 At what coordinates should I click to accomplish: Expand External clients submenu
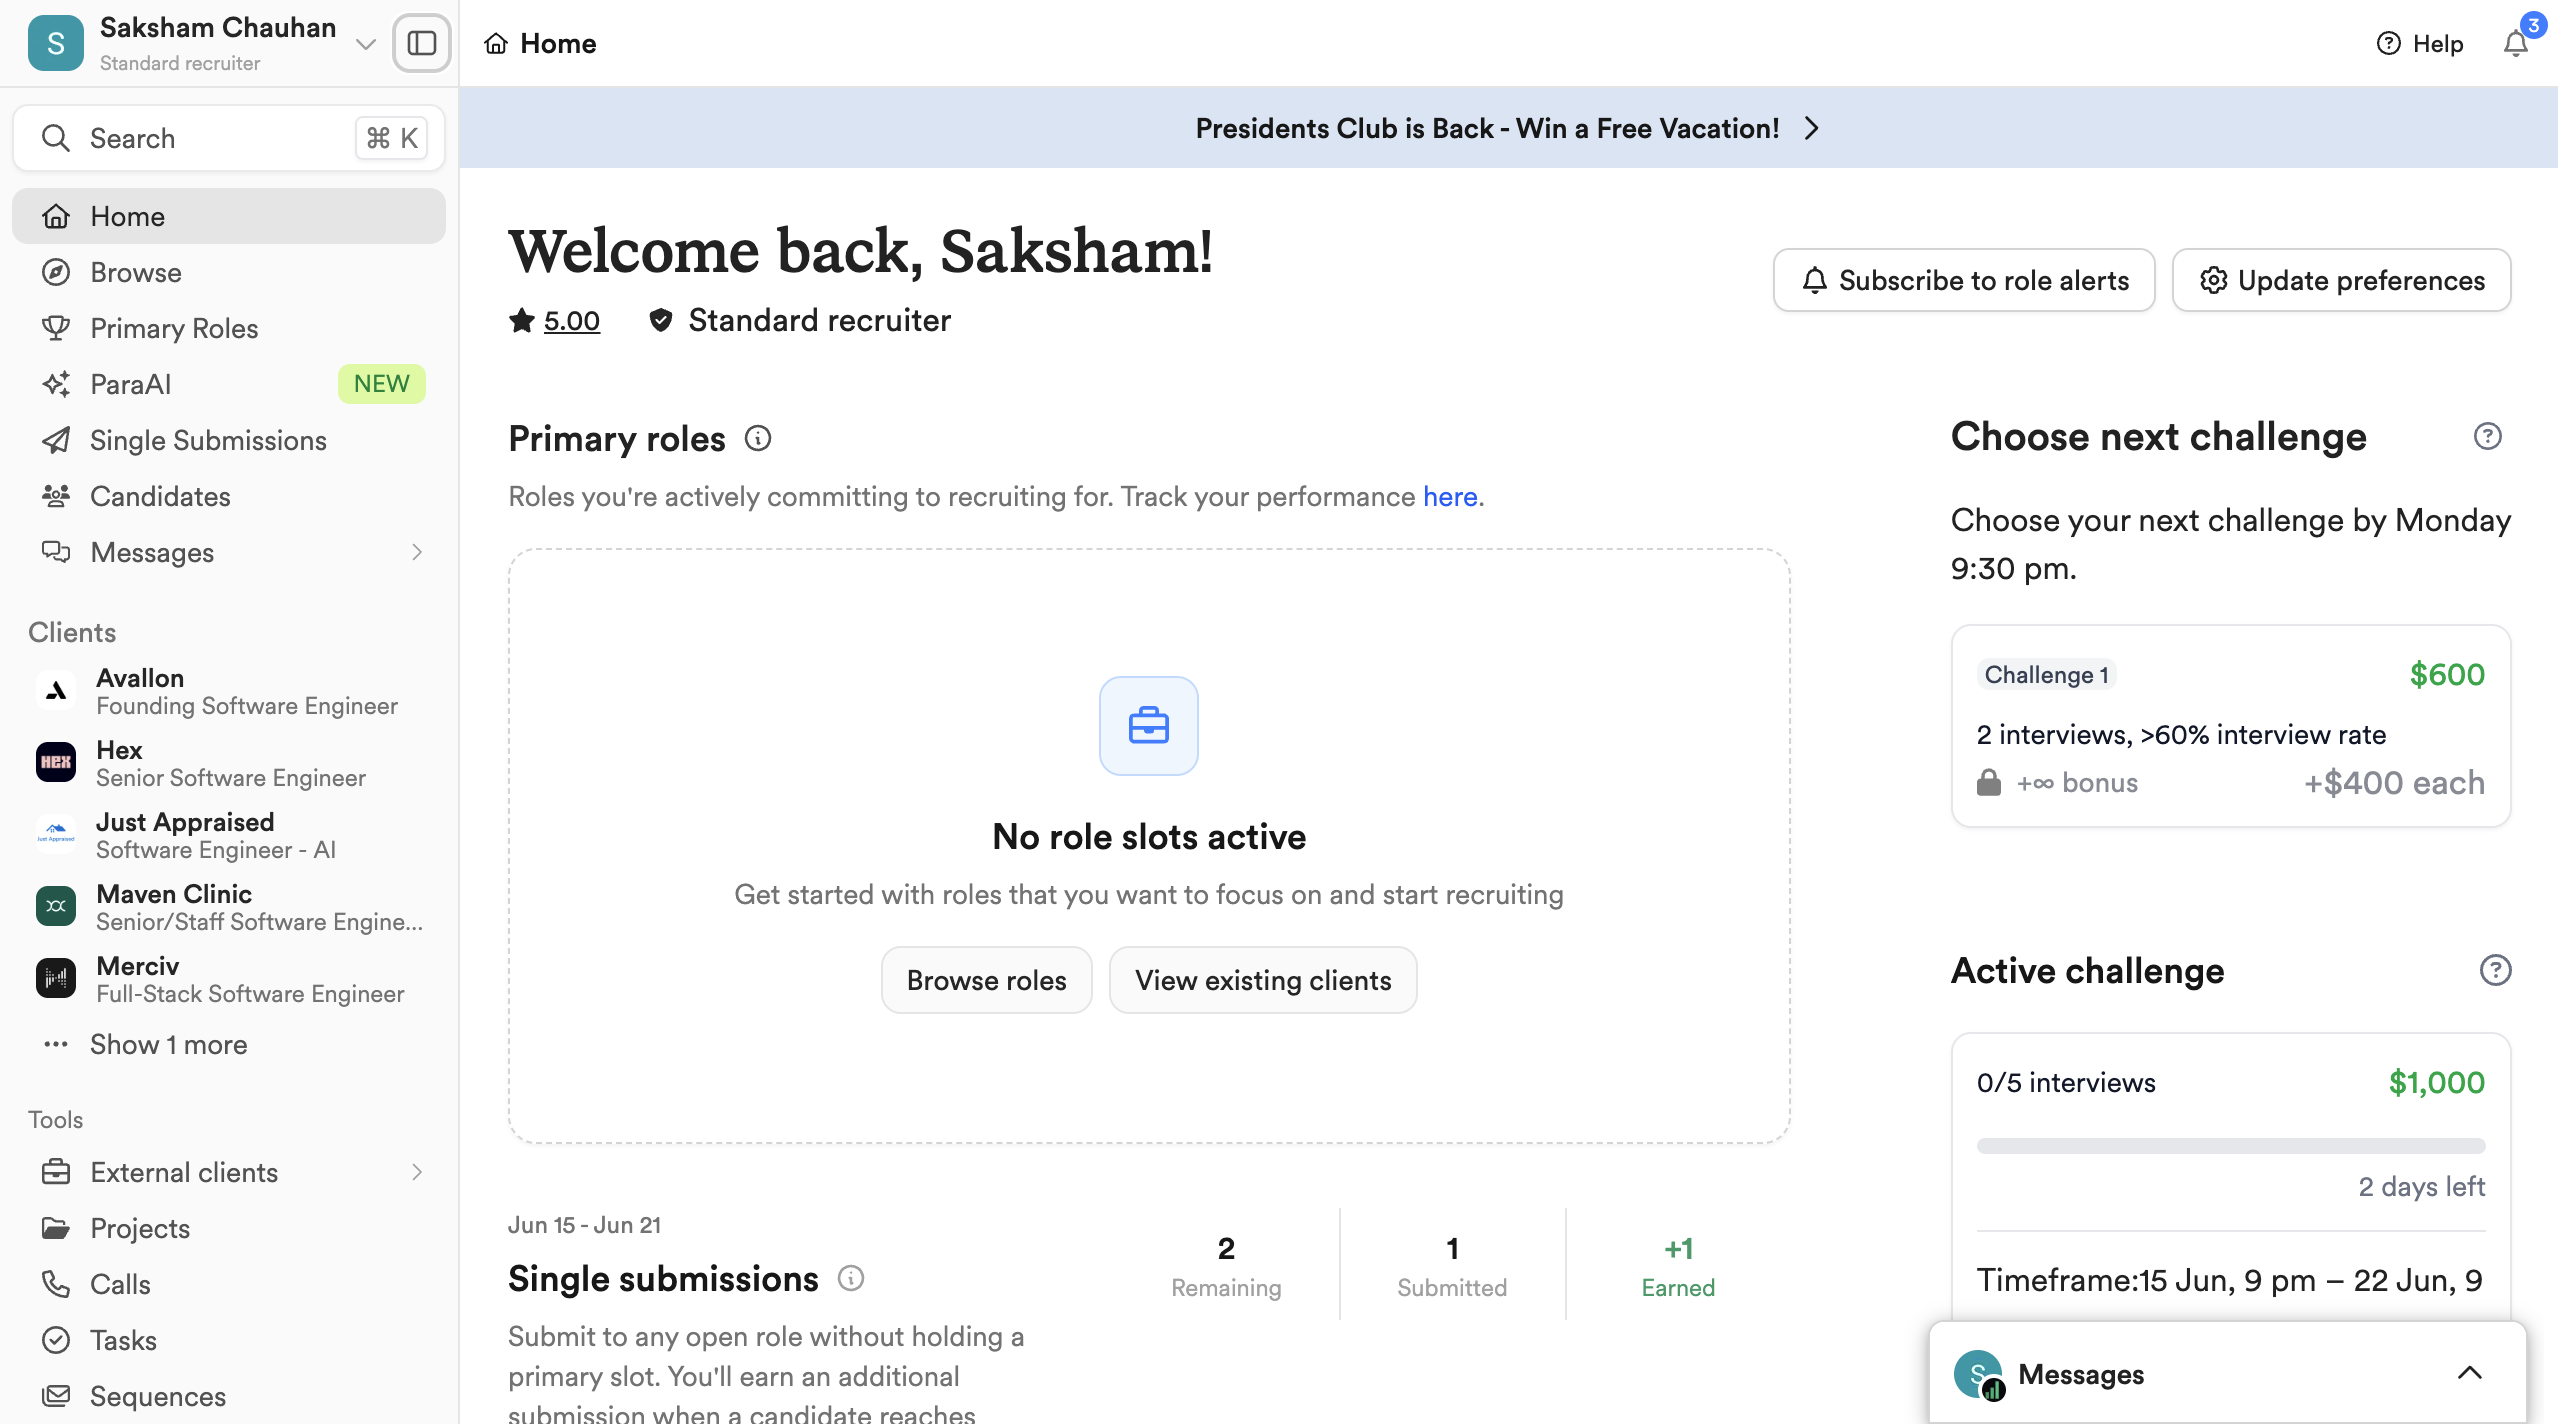(417, 1172)
